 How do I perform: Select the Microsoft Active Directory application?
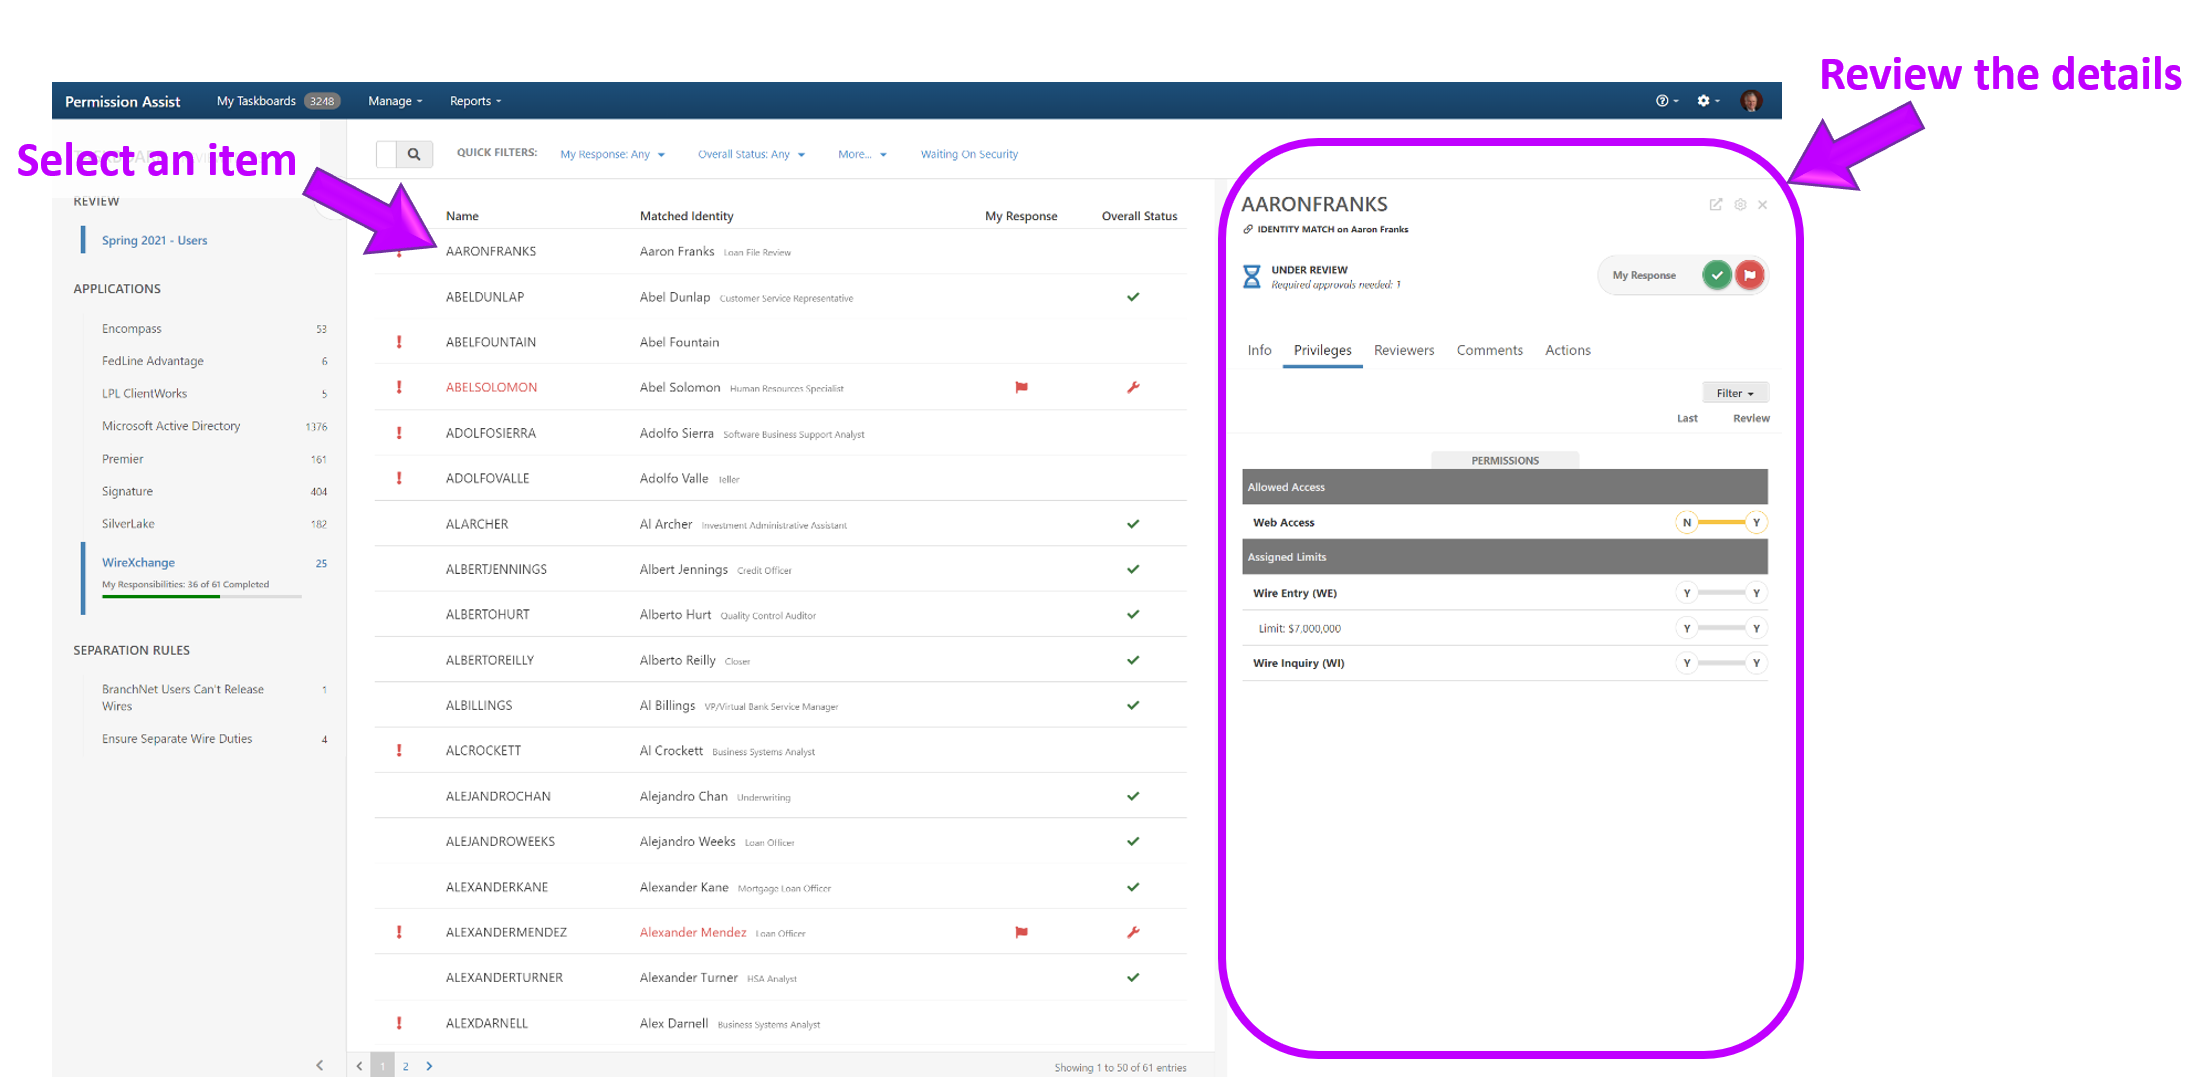[x=171, y=426]
